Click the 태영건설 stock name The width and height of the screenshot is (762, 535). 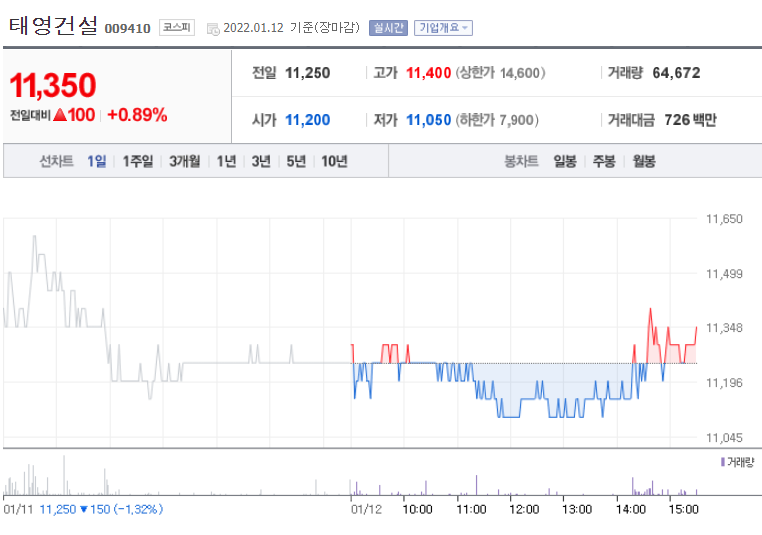53,25
